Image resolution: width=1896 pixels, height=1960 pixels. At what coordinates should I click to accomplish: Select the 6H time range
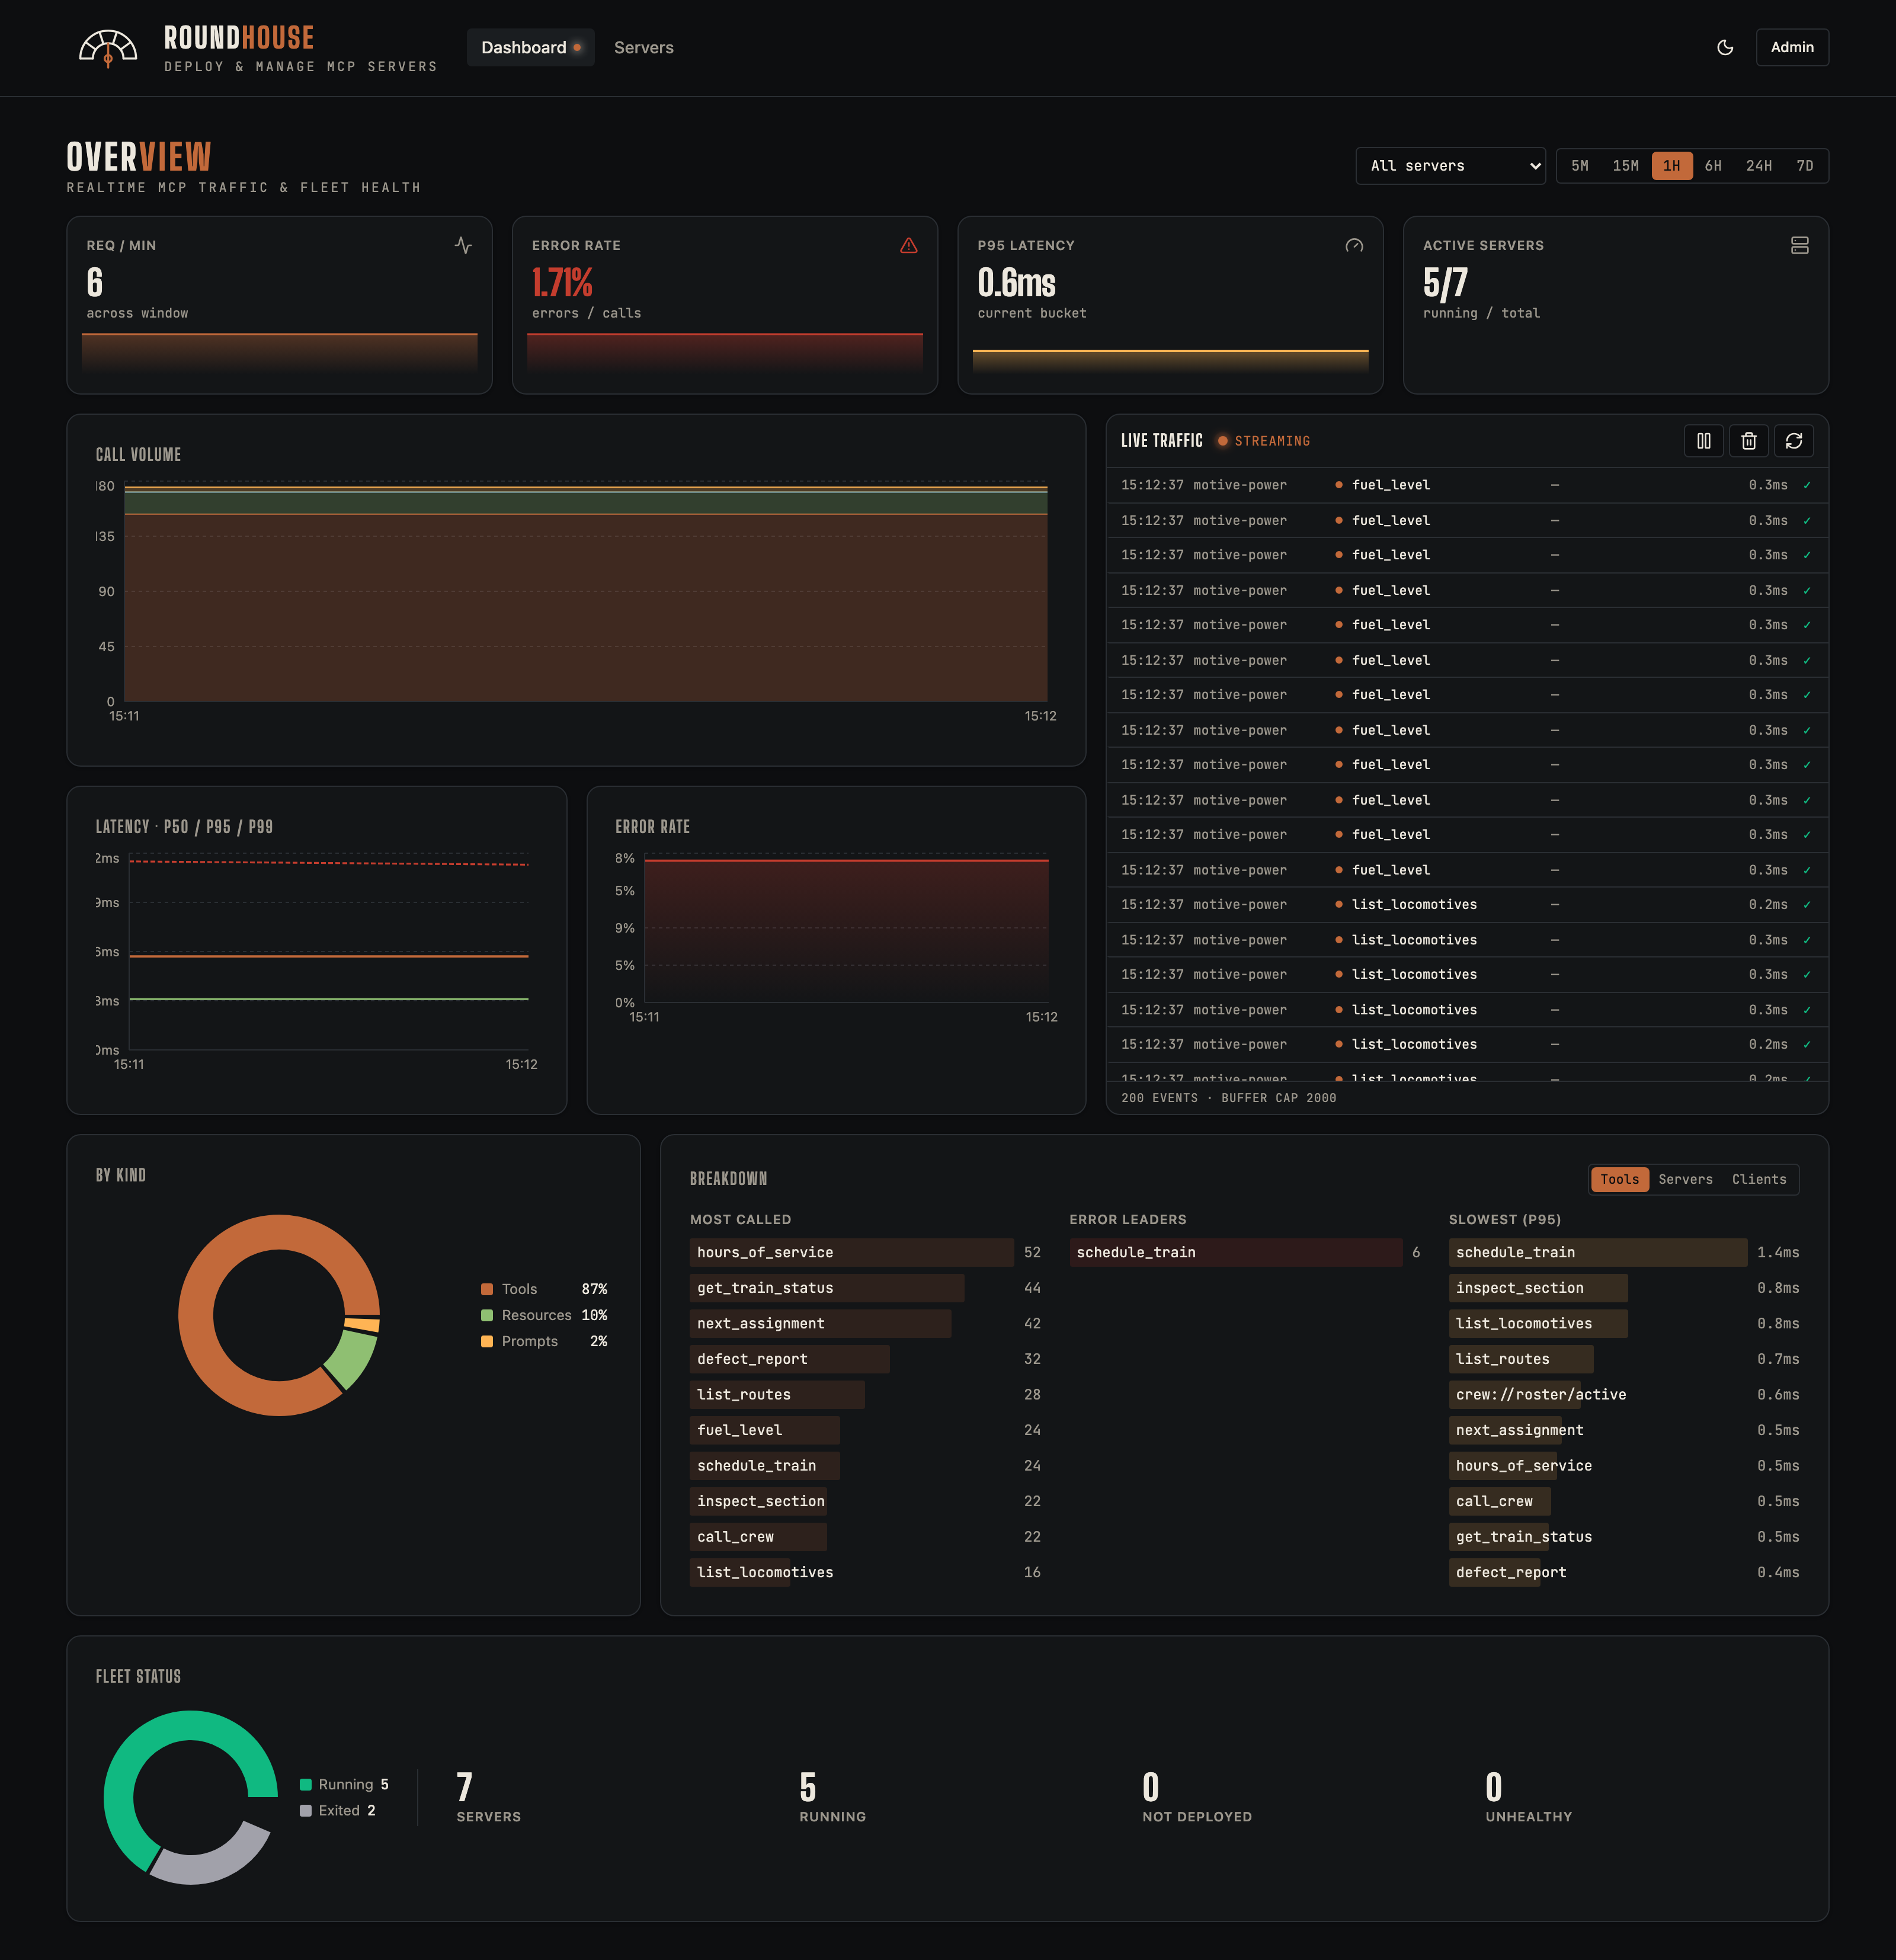point(1713,166)
